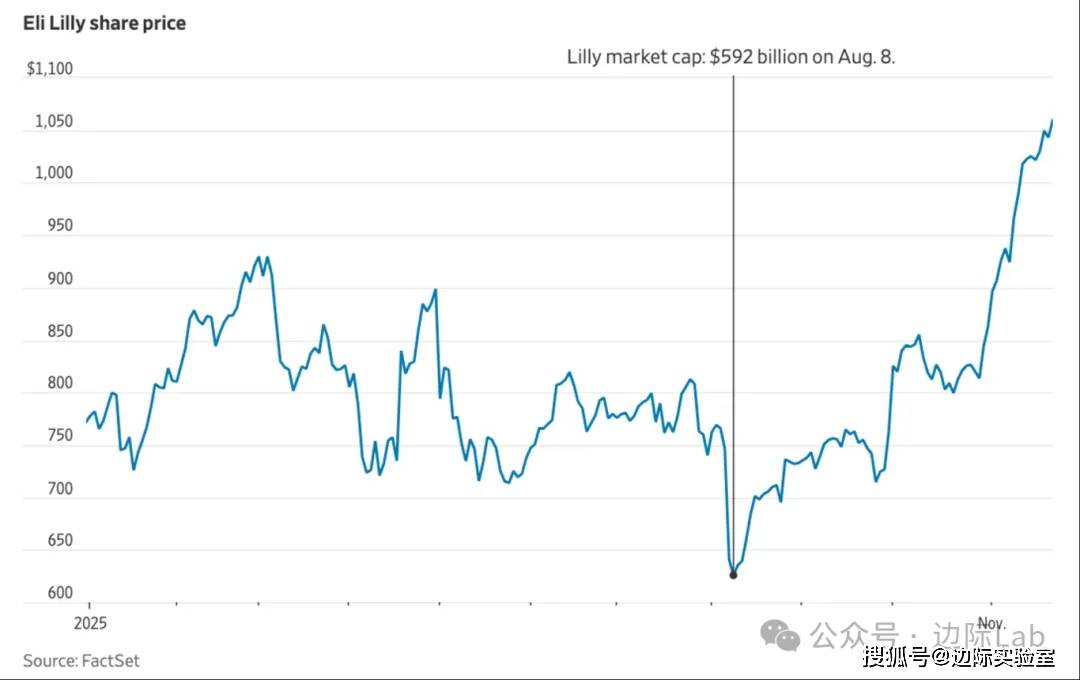Select the 950 y-axis label
Viewport: 1080px width, 680px height.
[x=59, y=226]
